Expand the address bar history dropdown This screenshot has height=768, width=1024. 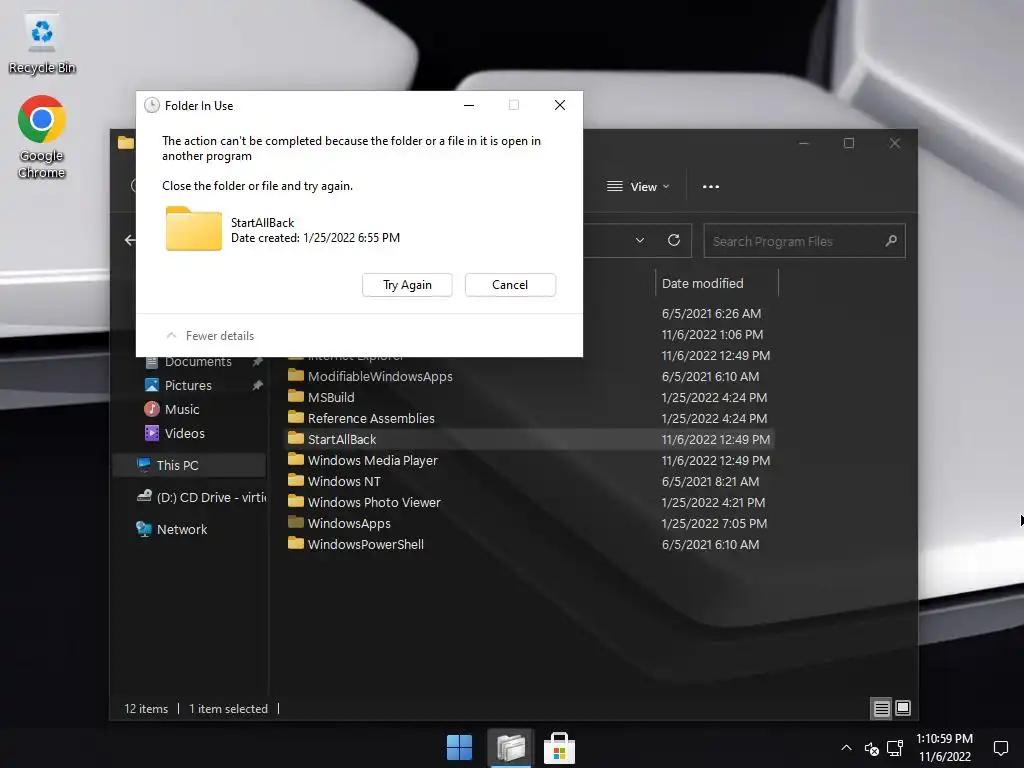tap(640, 240)
